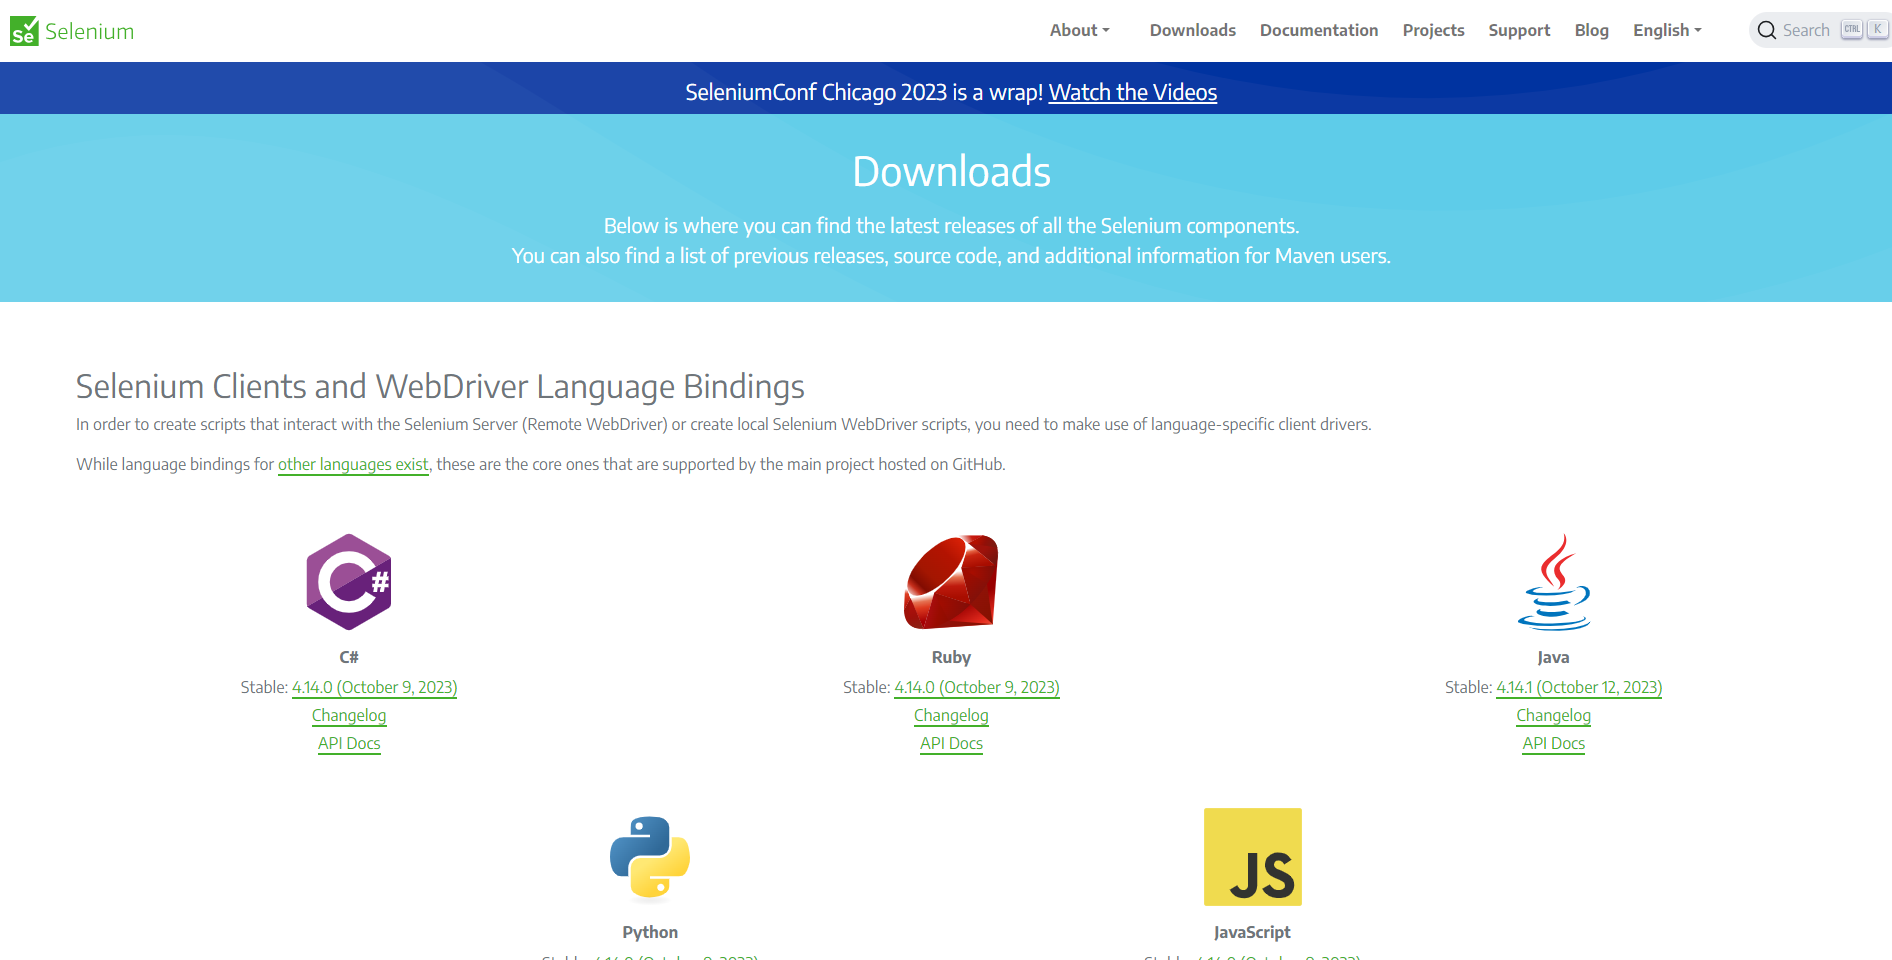
Task: Open the Java API Docs link
Action: point(1553,743)
